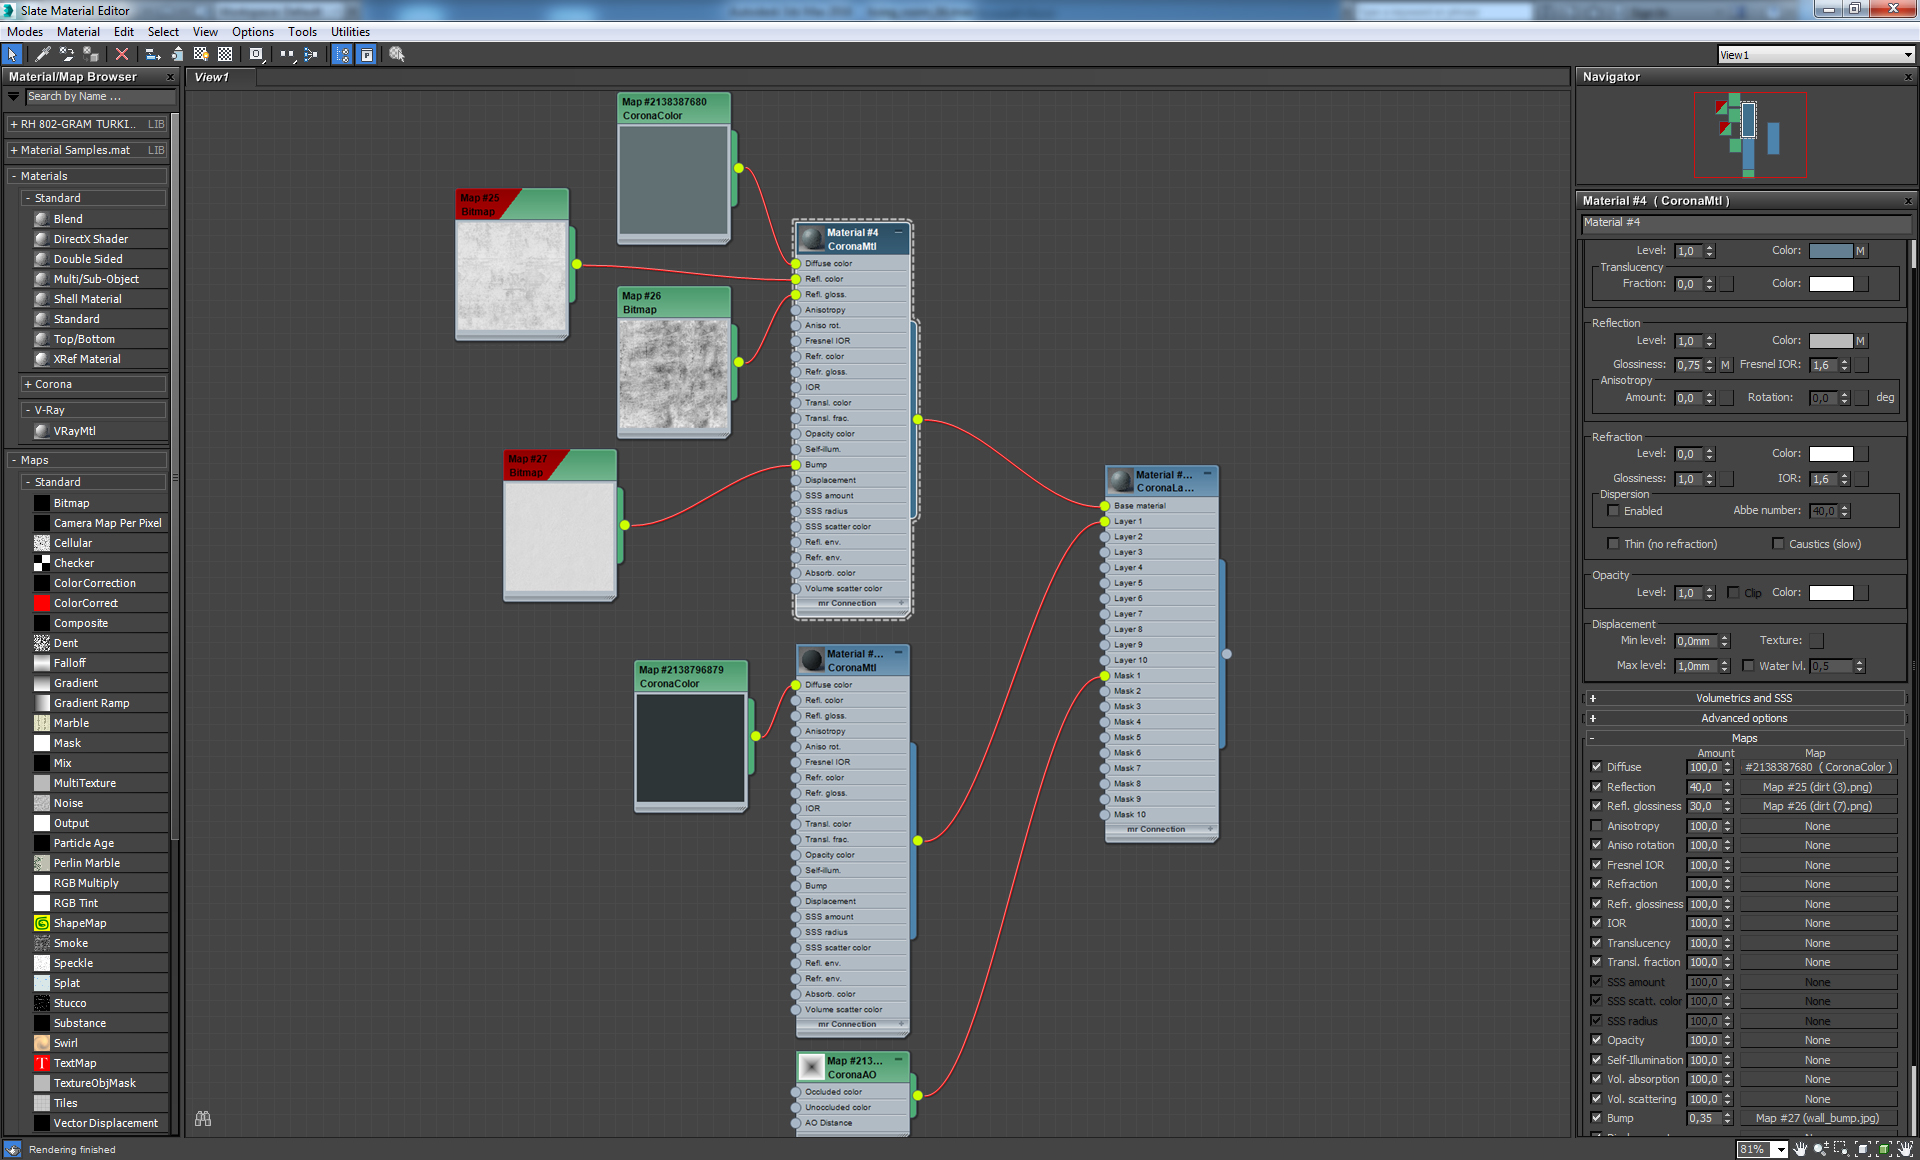The width and height of the screenshot is (1920, 1160).
Task: Toggle Material/Map Browser panel icon
Action: (342, 54)
